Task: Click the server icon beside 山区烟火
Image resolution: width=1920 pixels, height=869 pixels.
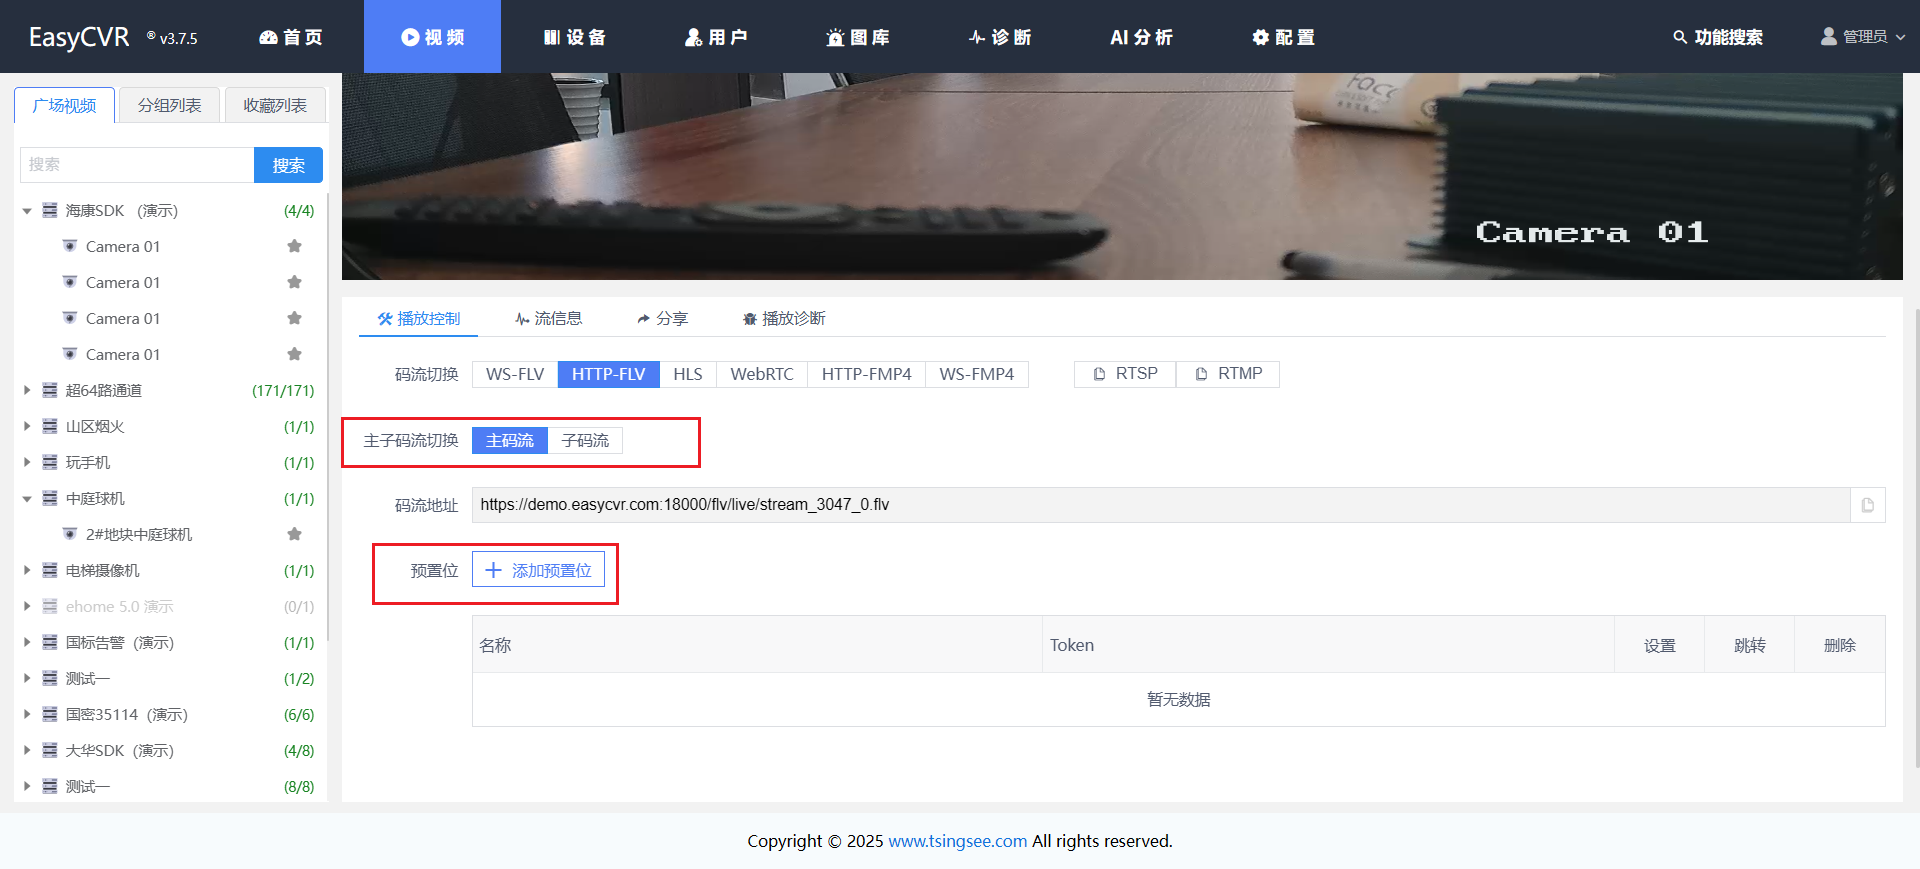Action: 50,426
